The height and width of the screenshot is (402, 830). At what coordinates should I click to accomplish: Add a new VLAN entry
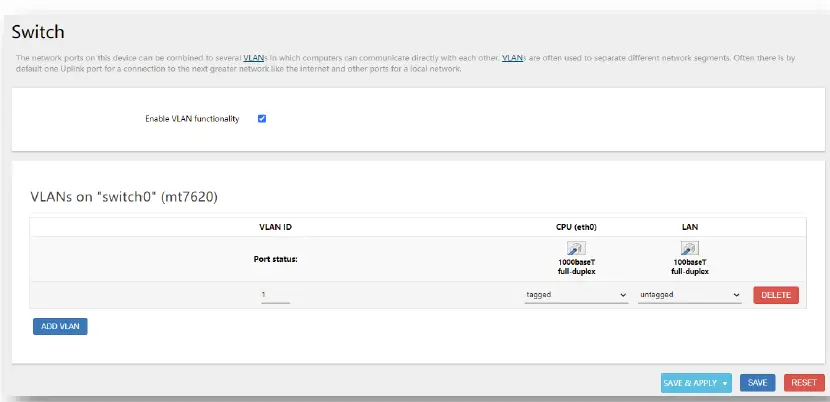point(60,326)
